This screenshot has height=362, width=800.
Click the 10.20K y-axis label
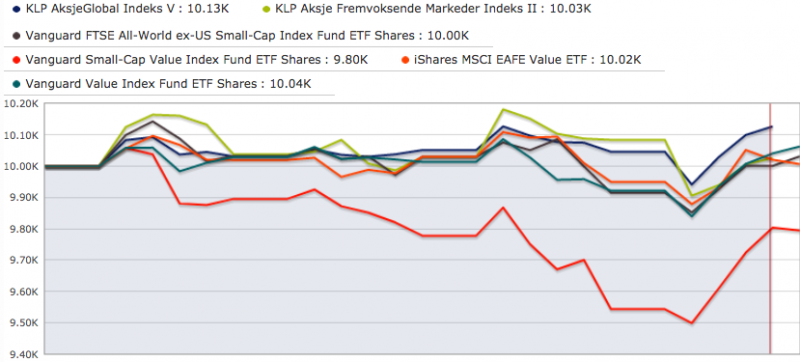20,104
